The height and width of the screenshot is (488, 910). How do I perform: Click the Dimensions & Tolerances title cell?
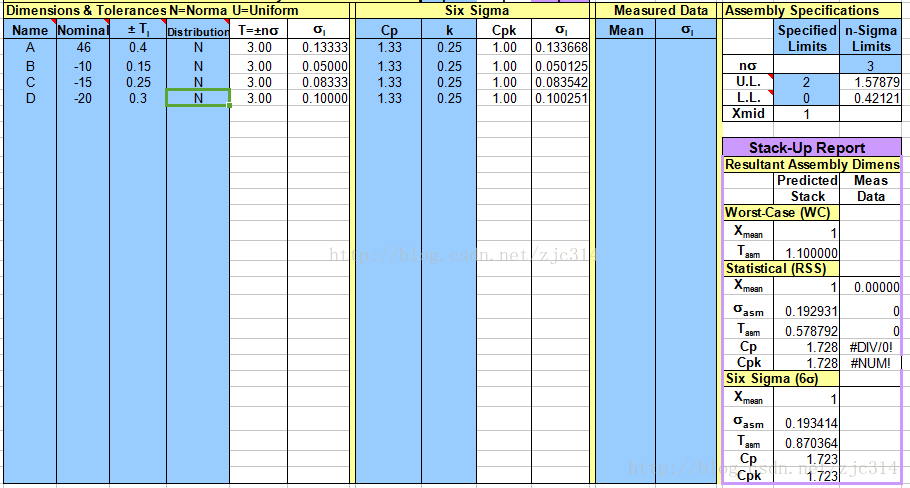(x=176, y=10)
